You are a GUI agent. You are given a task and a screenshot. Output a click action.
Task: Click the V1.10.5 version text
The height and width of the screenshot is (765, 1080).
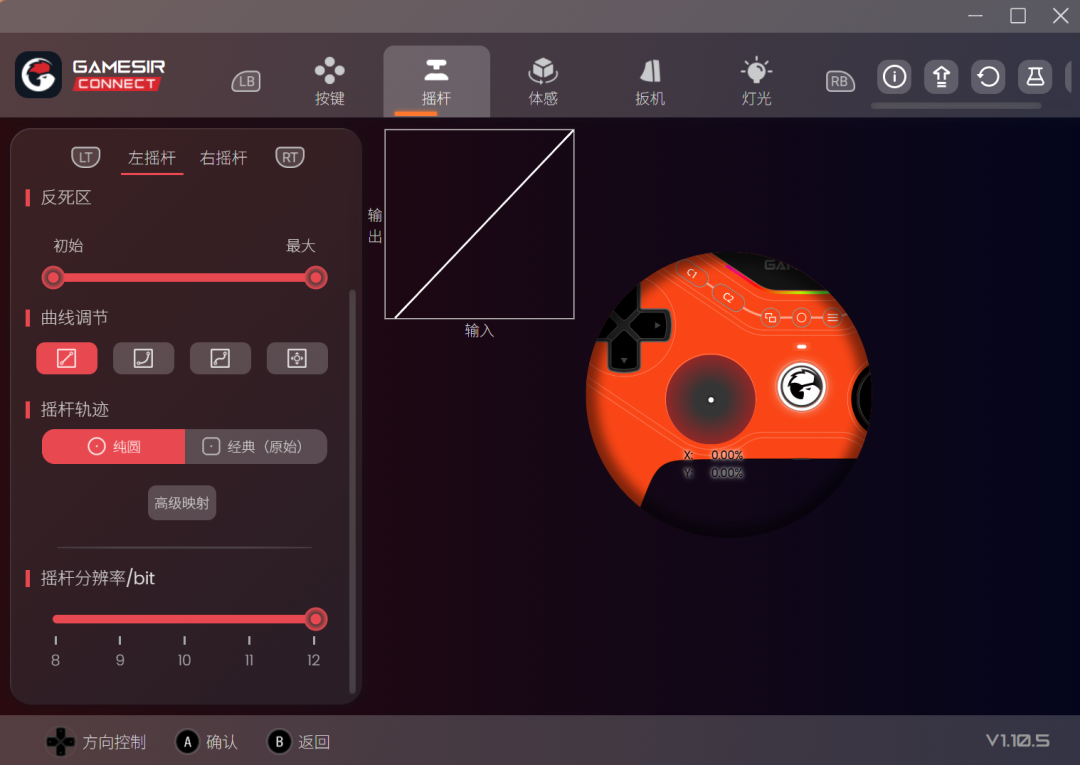[1017, 741]
